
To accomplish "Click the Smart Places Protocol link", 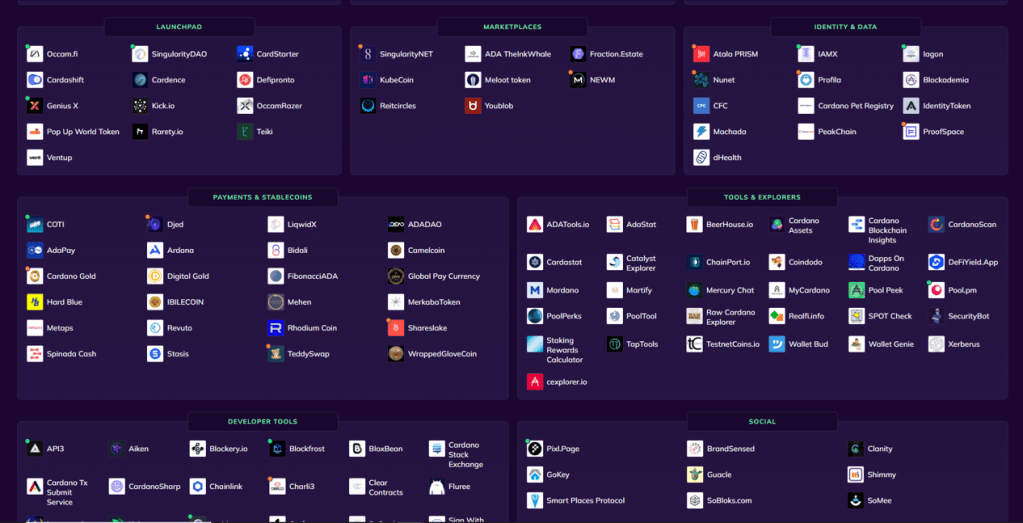I will (x=585, y=501).
